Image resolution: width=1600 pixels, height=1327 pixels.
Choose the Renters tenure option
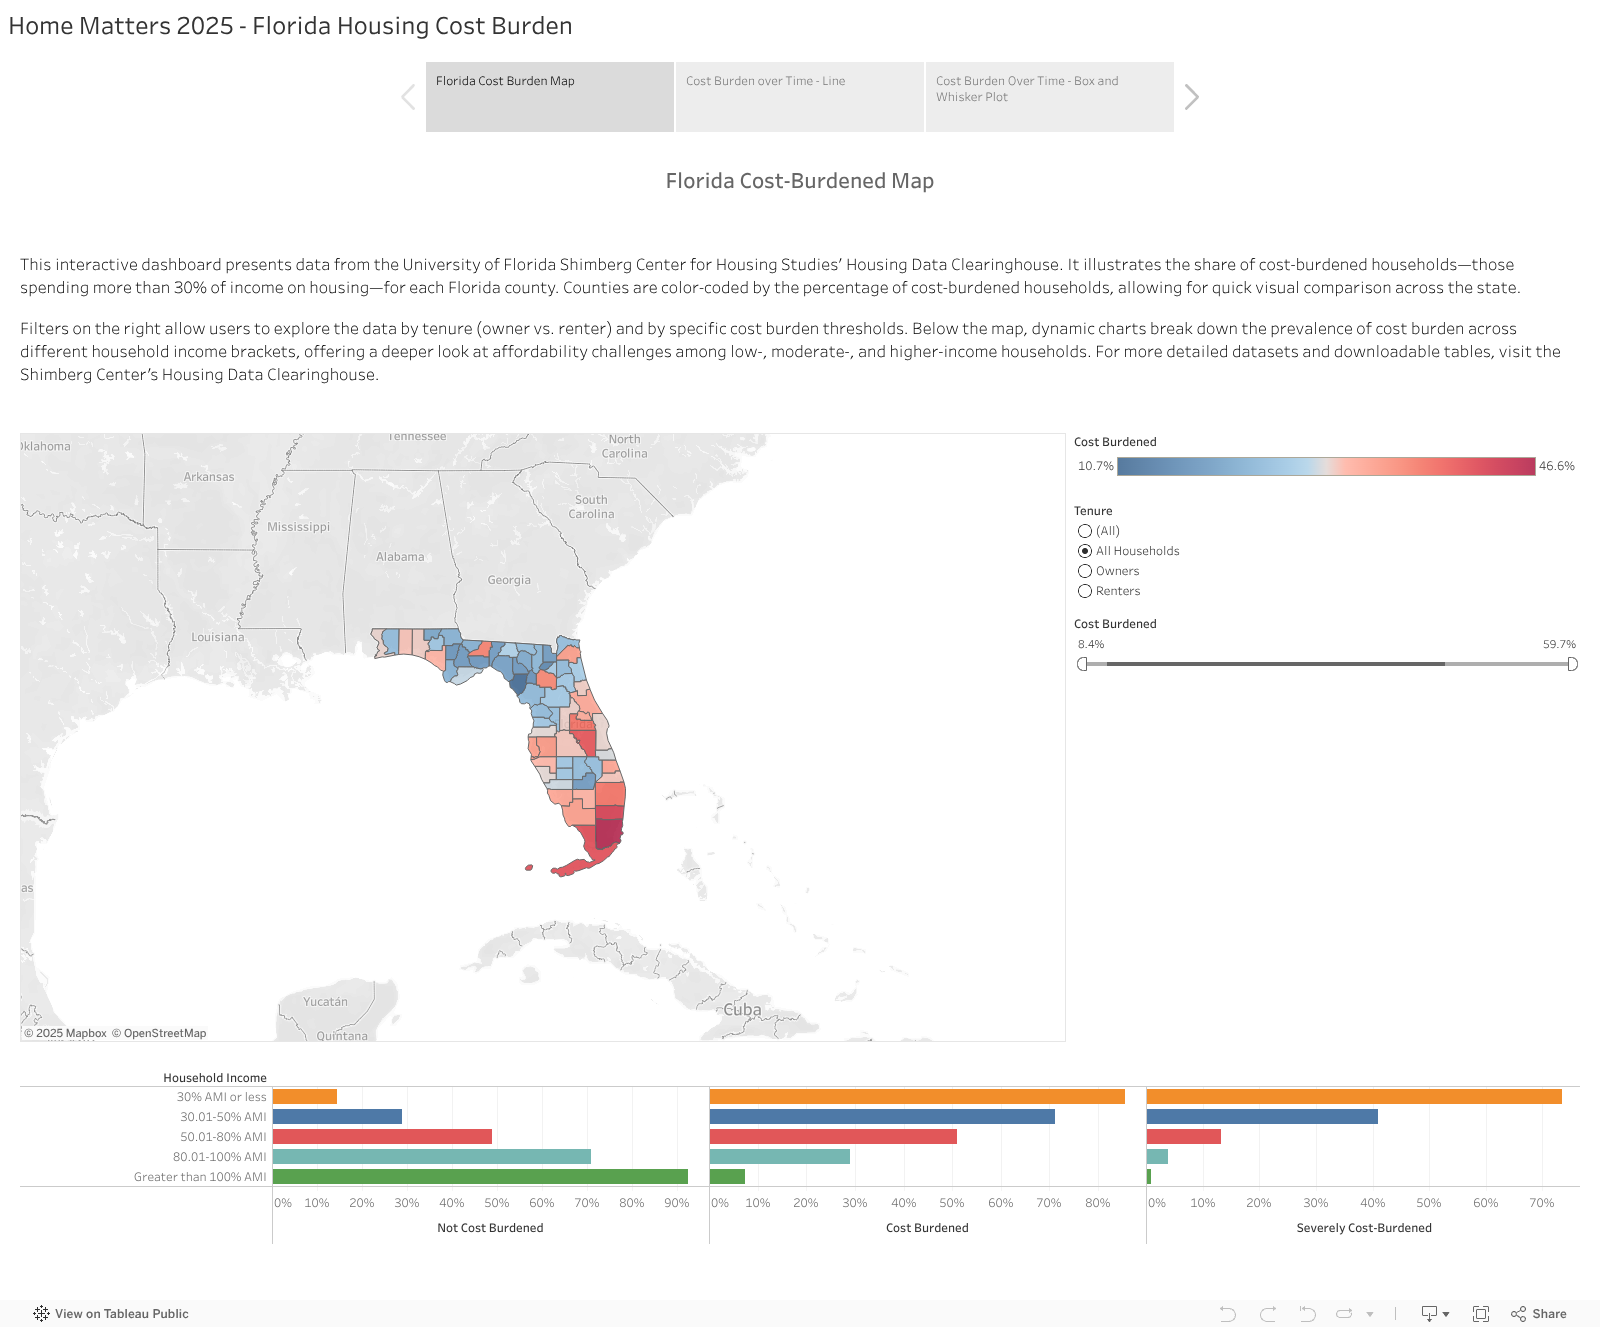coord(1085,591)
